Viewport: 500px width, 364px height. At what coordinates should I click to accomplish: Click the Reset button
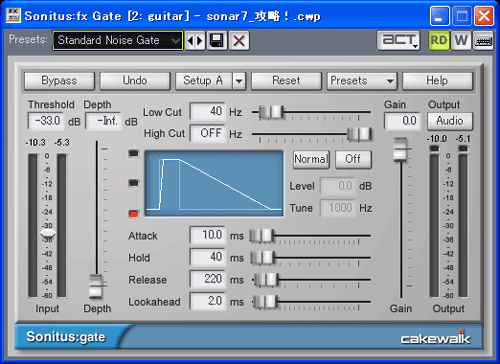tap(286, 81)
